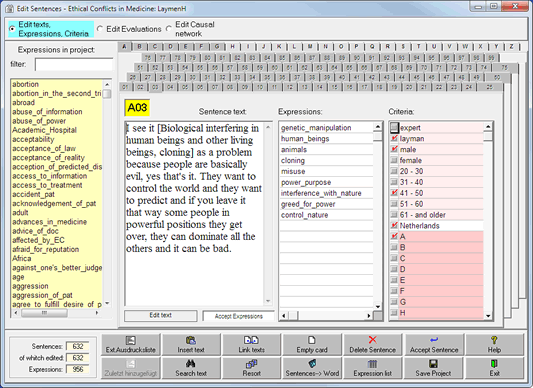The image size is (533, 388).
Task: Click right arrow of Expressions horizontal scrollbar
Action: tap(369, 316)
